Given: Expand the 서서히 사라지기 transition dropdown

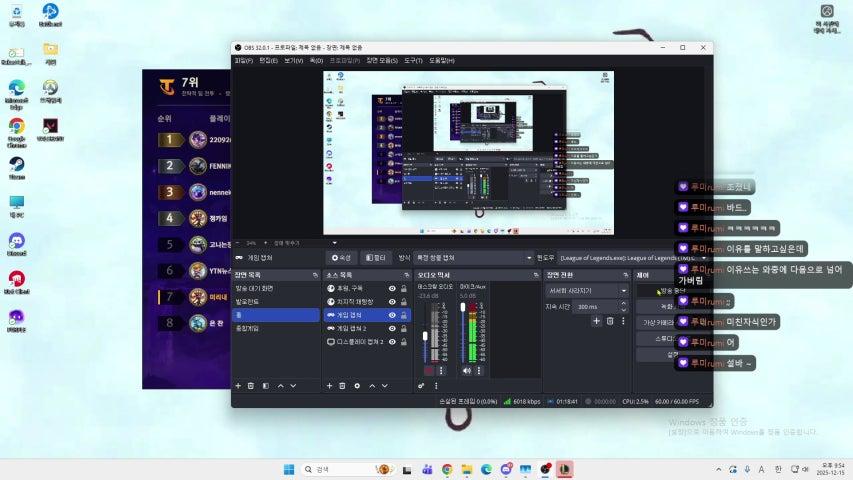Looking at the screenshot, I should click(x=586, y=290).
